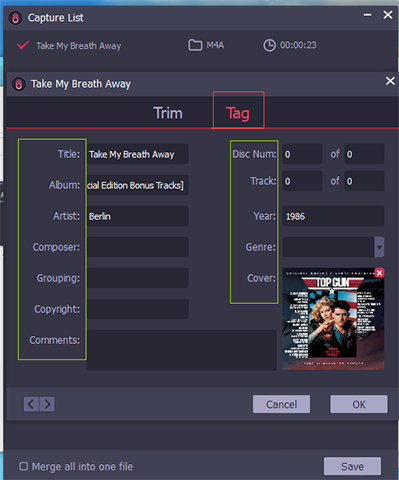Open the M4A folder icon
399x480 pixels.
pos(195,45)
